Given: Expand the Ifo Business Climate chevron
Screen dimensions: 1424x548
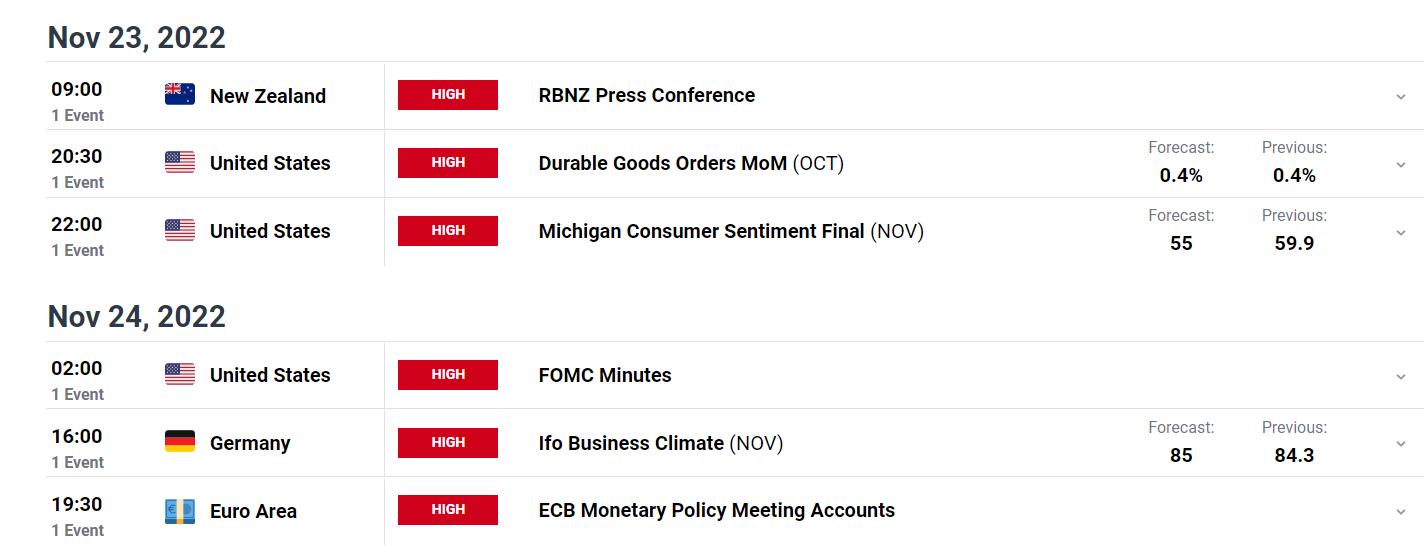Looking at the screenshot, I should click(1400, 444).
